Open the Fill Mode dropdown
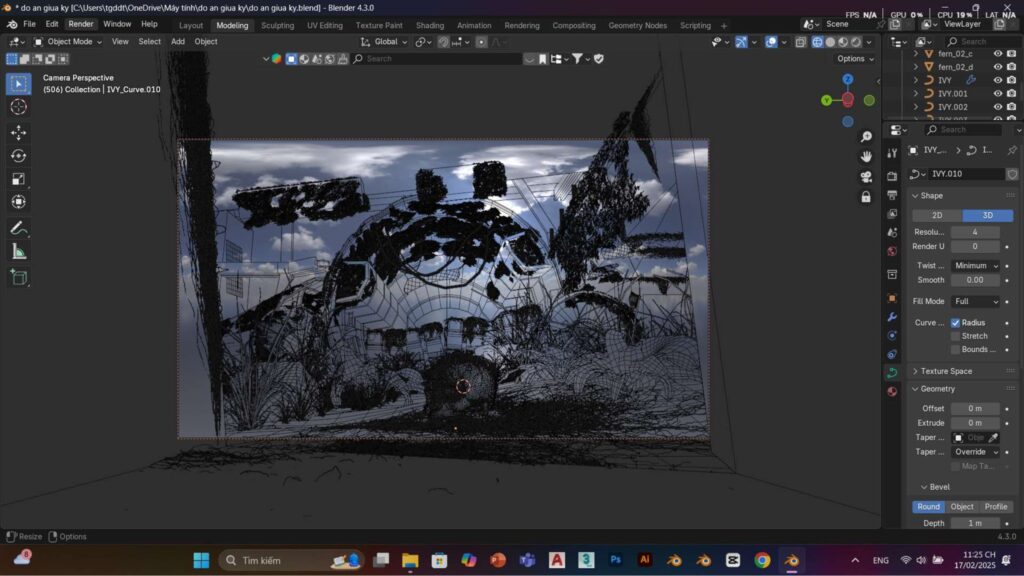 tap(975, 301)
